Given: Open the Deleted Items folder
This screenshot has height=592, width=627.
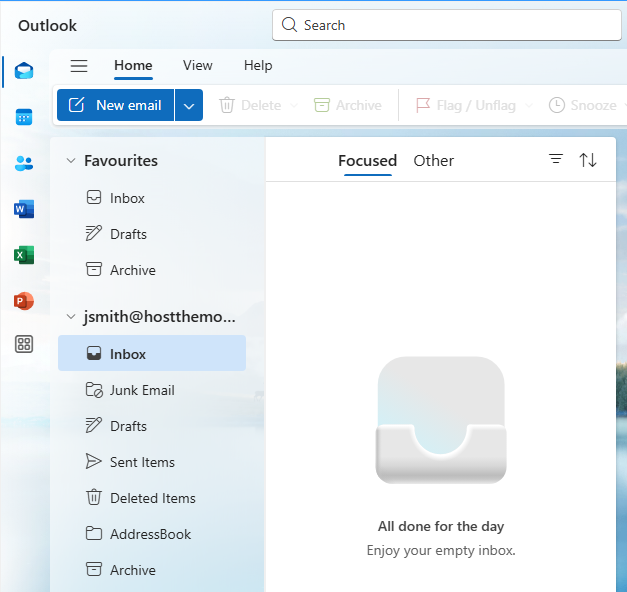Looking at the screenshot, I should click(152, 498).
